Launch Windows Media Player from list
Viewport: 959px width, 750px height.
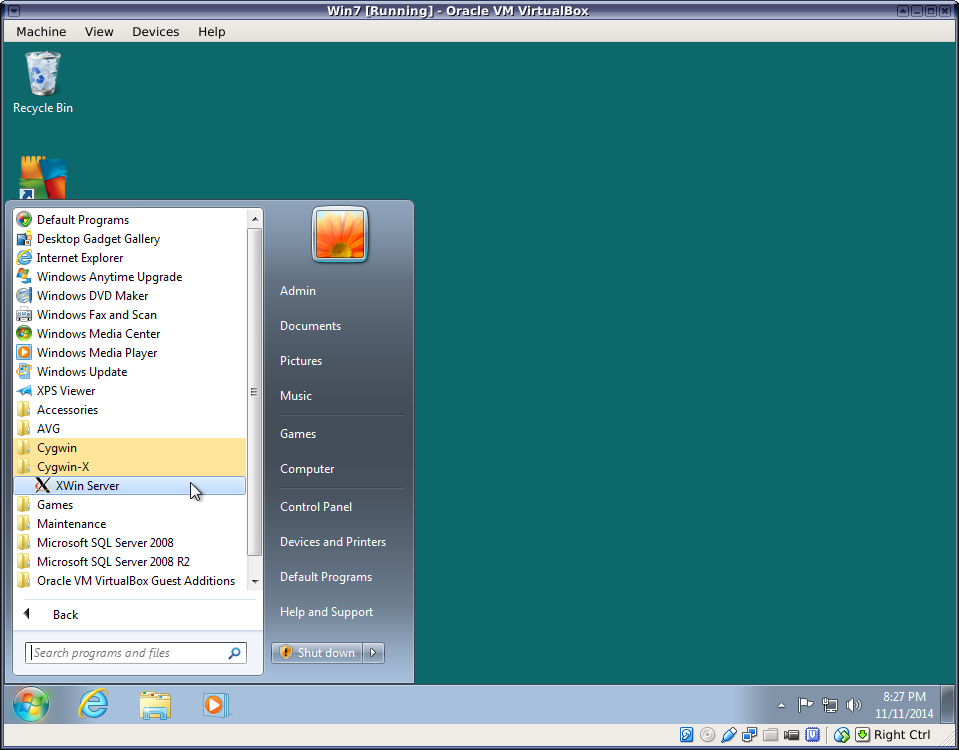[x=130, y=352]
